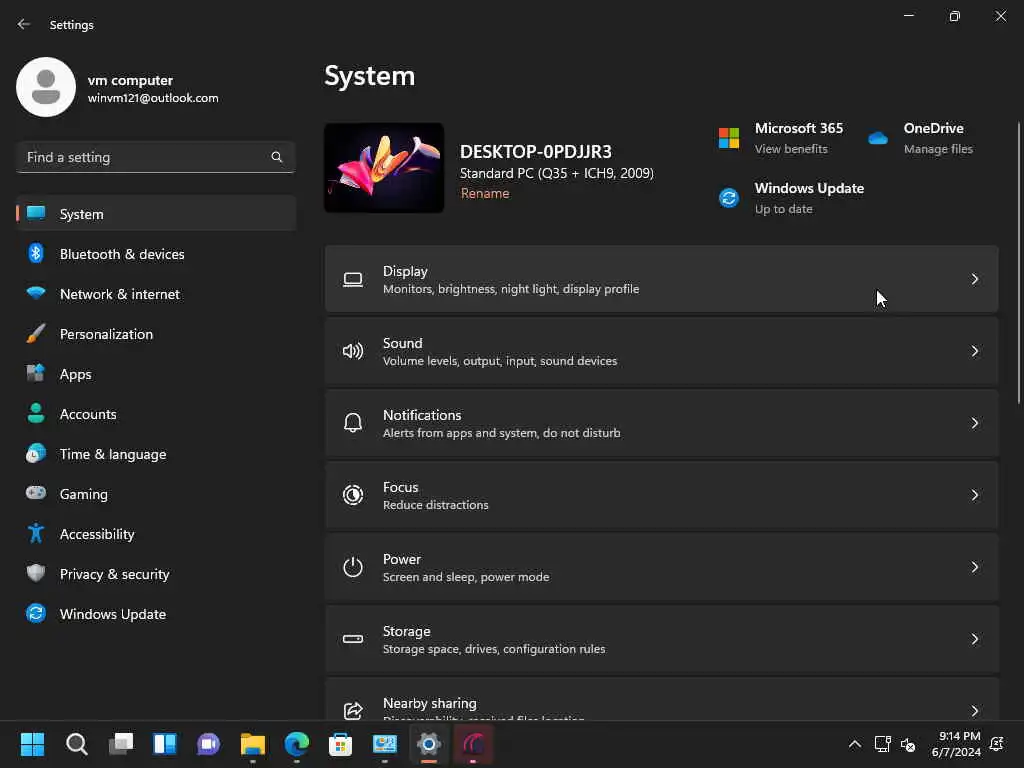Click the Apps icon in sidebar
This screenshot has width=1024, height=768.
click(36, 374)
